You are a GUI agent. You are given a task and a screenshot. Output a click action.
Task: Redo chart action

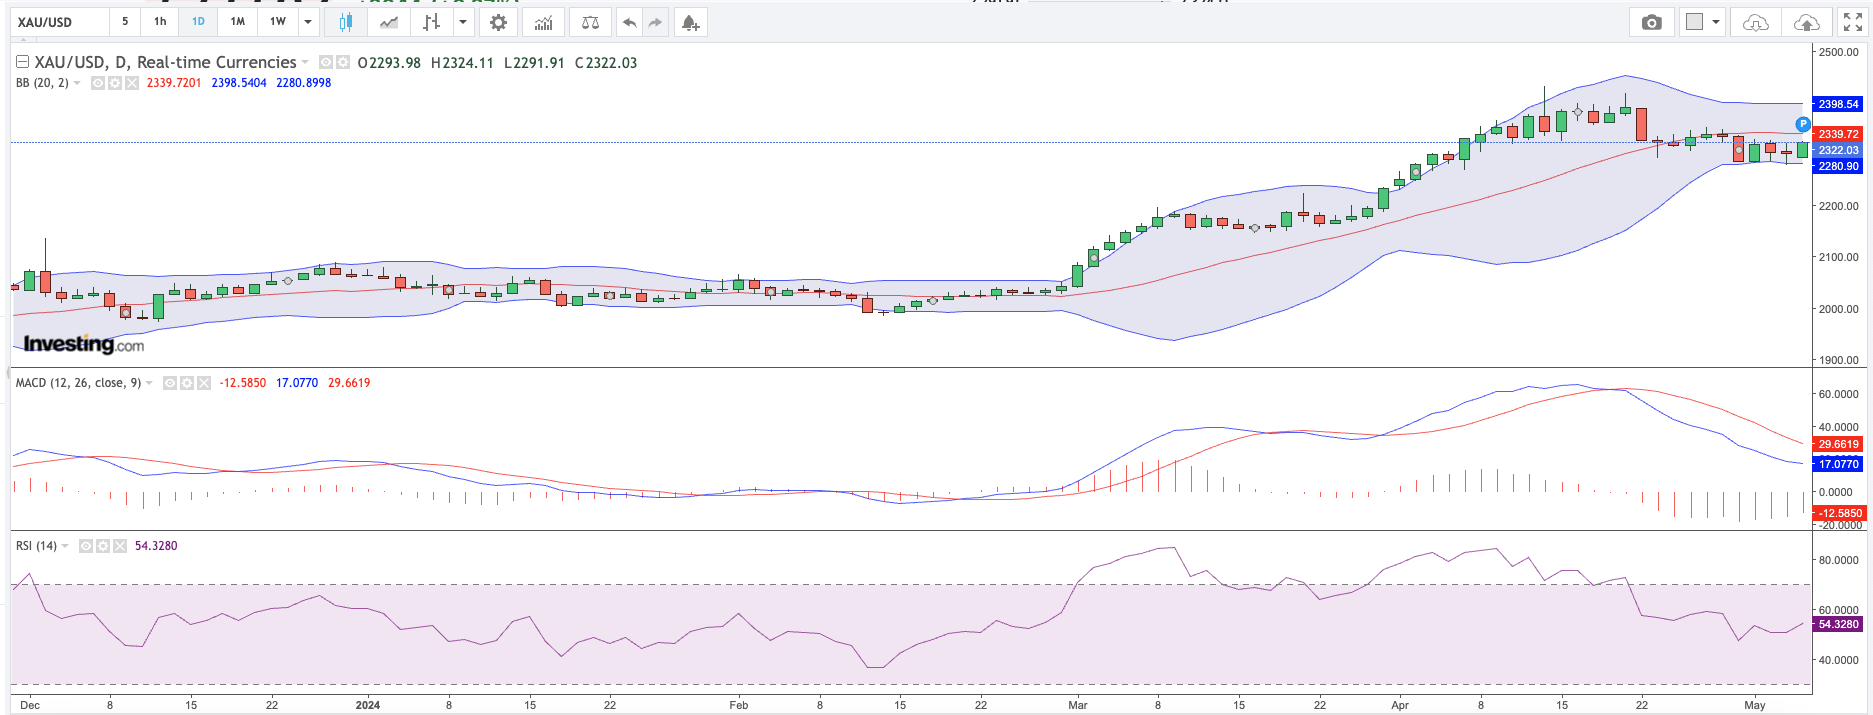[655, 22]
